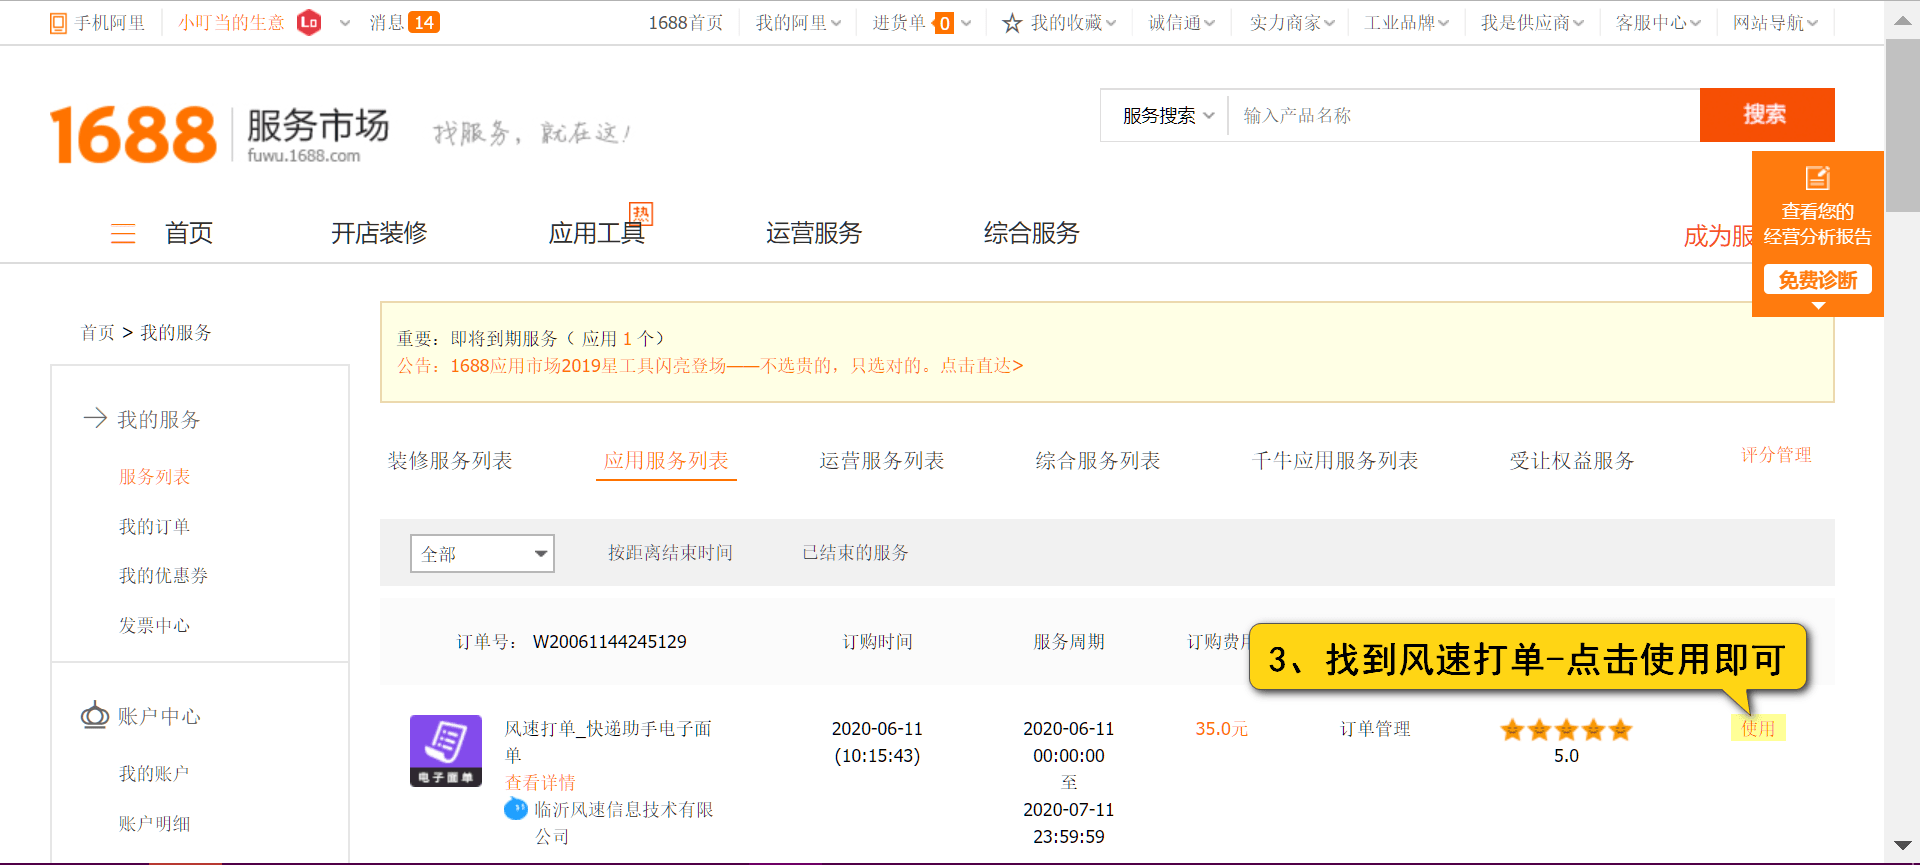Open the message count badge 14
The width and height of the screenshot is (1920, 865).
pos(424,22)
